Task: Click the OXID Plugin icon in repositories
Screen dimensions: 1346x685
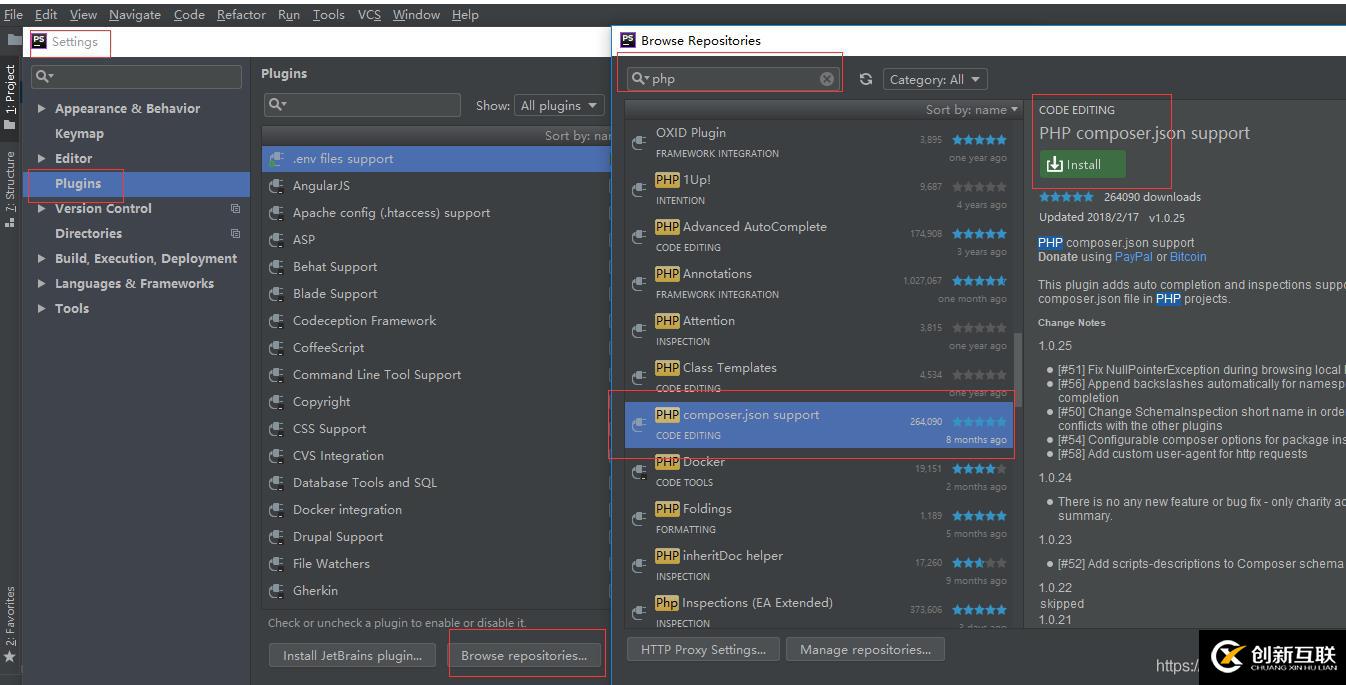Action: 639,143
